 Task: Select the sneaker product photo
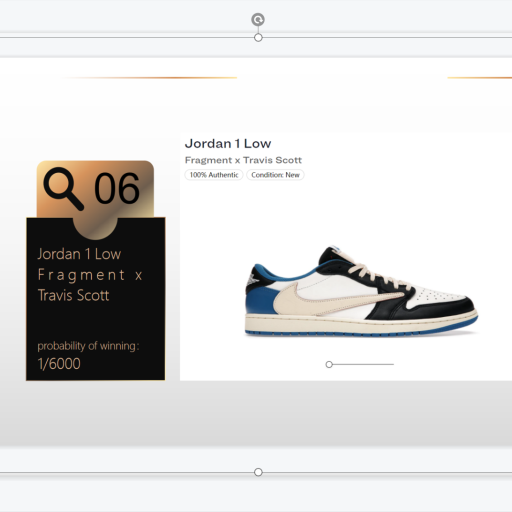(x=361, y=291)
